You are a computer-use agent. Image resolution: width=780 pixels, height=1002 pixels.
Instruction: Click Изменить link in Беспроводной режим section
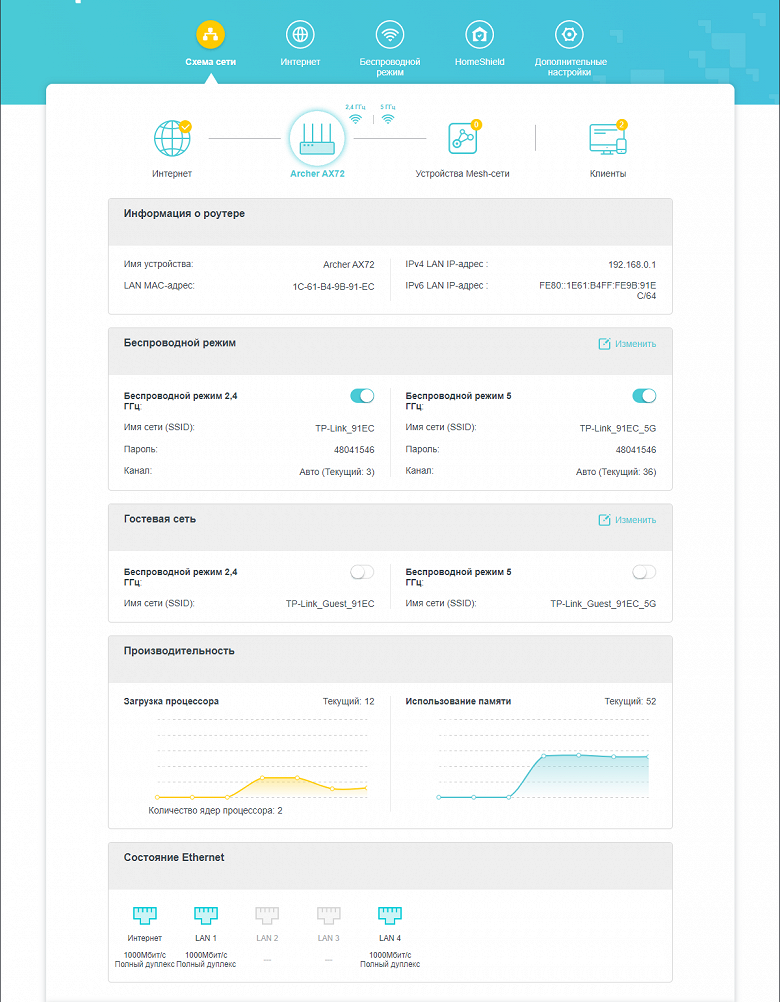[x=636, y=344]
